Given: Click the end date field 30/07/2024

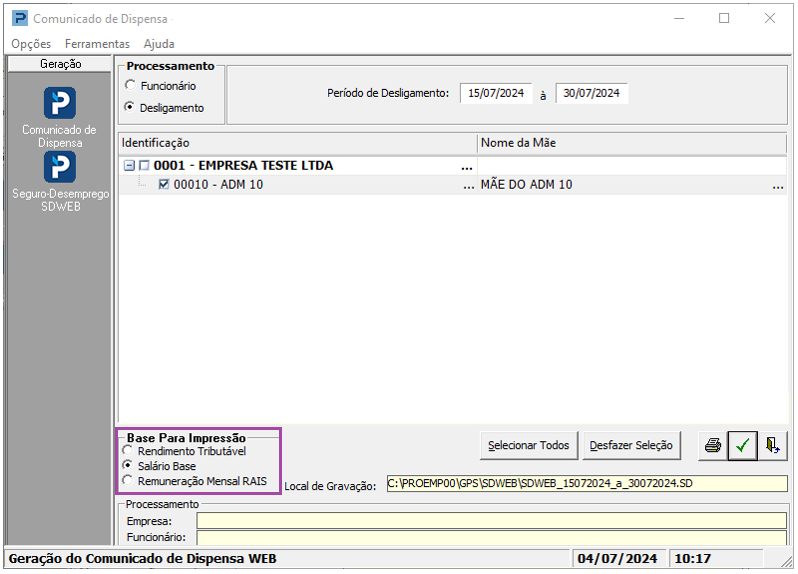Looking at the screenshot, I should (x=591, y=93).
